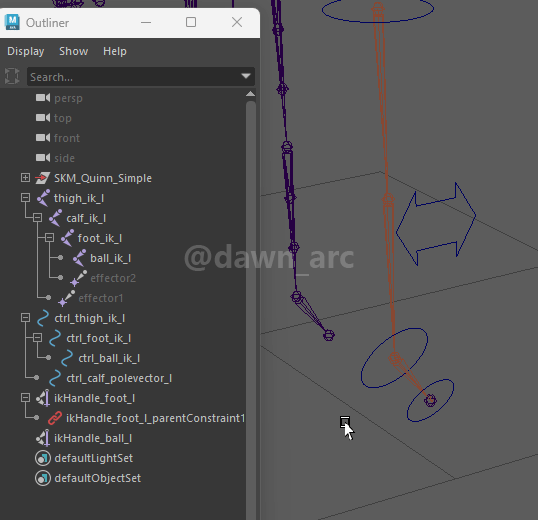Image resolution: width=538 pixels, height=520 pixels.
Task: Select the defaultObjectSet name
Action: 98,478
